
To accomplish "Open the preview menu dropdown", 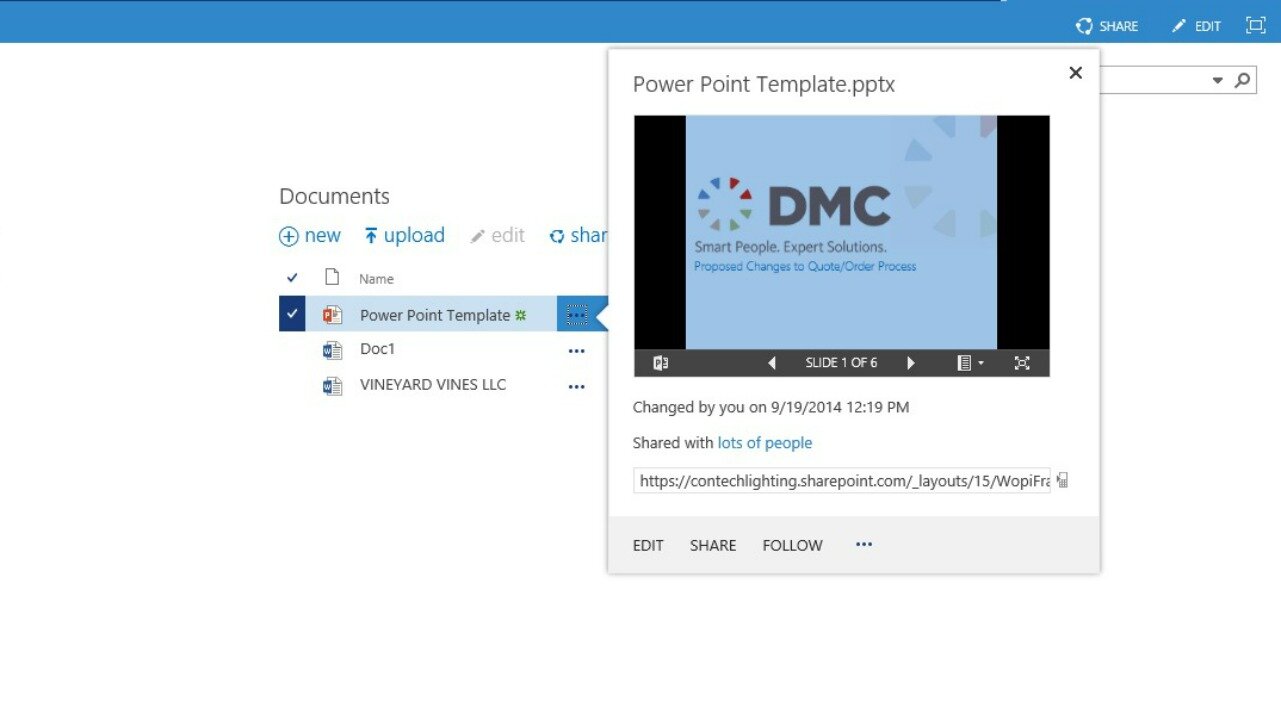I will [x=969, y=363].
